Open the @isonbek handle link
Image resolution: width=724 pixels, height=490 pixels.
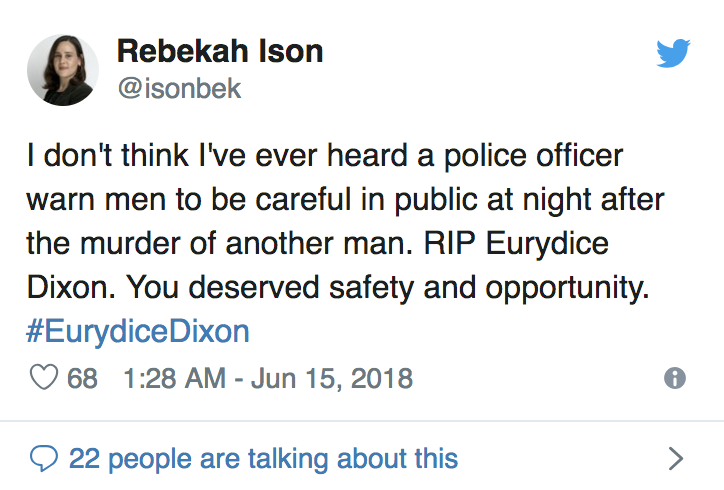[180, 88]
